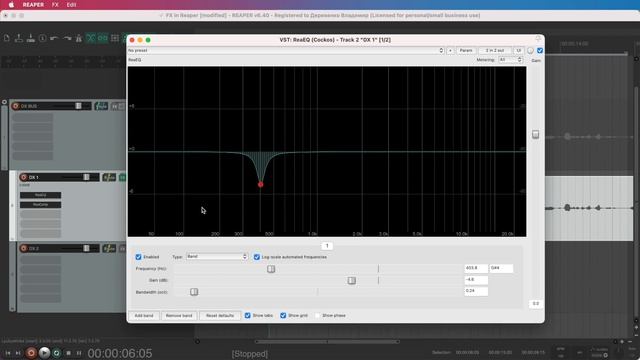Screen dimensions: 640x360
Task: Click the Undo arrow icon
Action: 54,38
